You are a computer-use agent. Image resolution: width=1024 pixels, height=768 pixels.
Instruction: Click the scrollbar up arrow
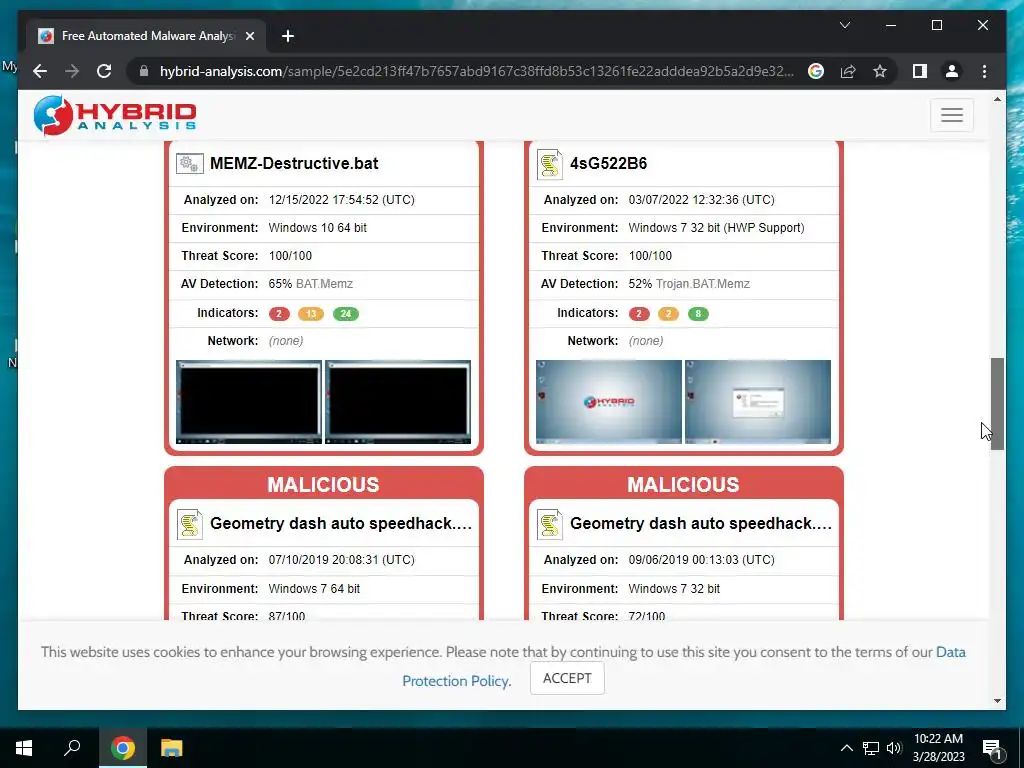point(997,100)
